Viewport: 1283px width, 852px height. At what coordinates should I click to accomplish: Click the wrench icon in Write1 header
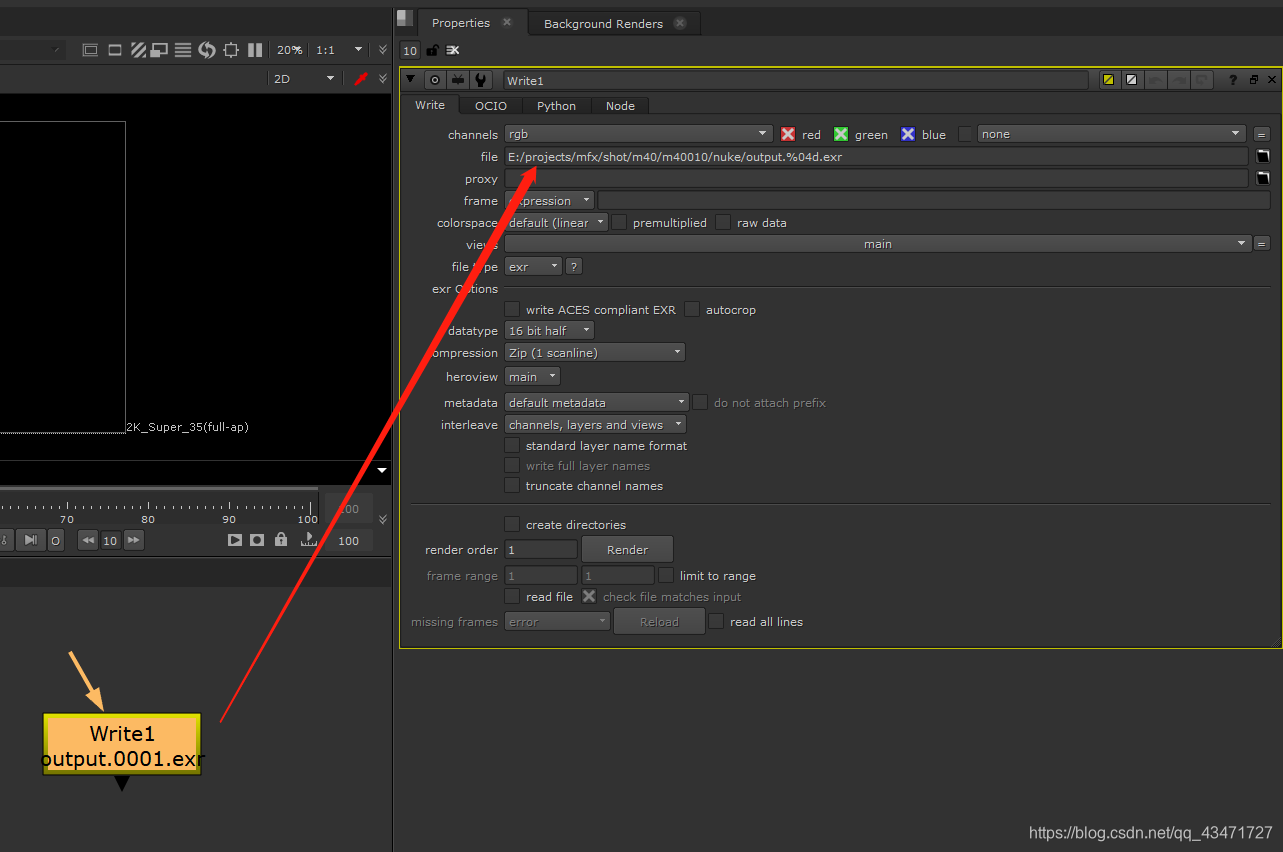click(x=481, y=80)
